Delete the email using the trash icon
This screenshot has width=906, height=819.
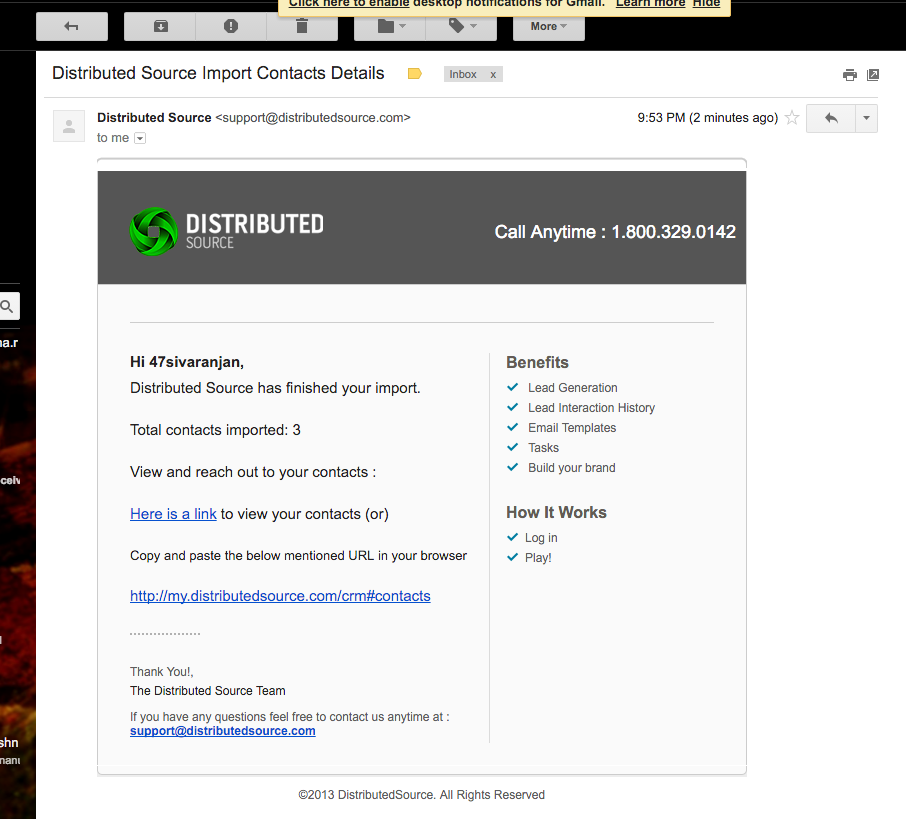tap(302, 27)
